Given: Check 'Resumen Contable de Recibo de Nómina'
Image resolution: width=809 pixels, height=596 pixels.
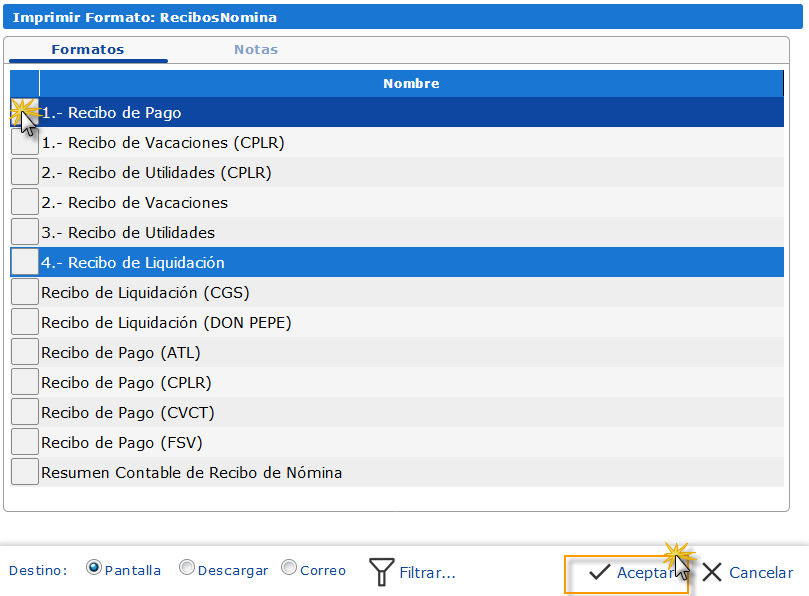Looking at the screenshot, I should point(24,471).
